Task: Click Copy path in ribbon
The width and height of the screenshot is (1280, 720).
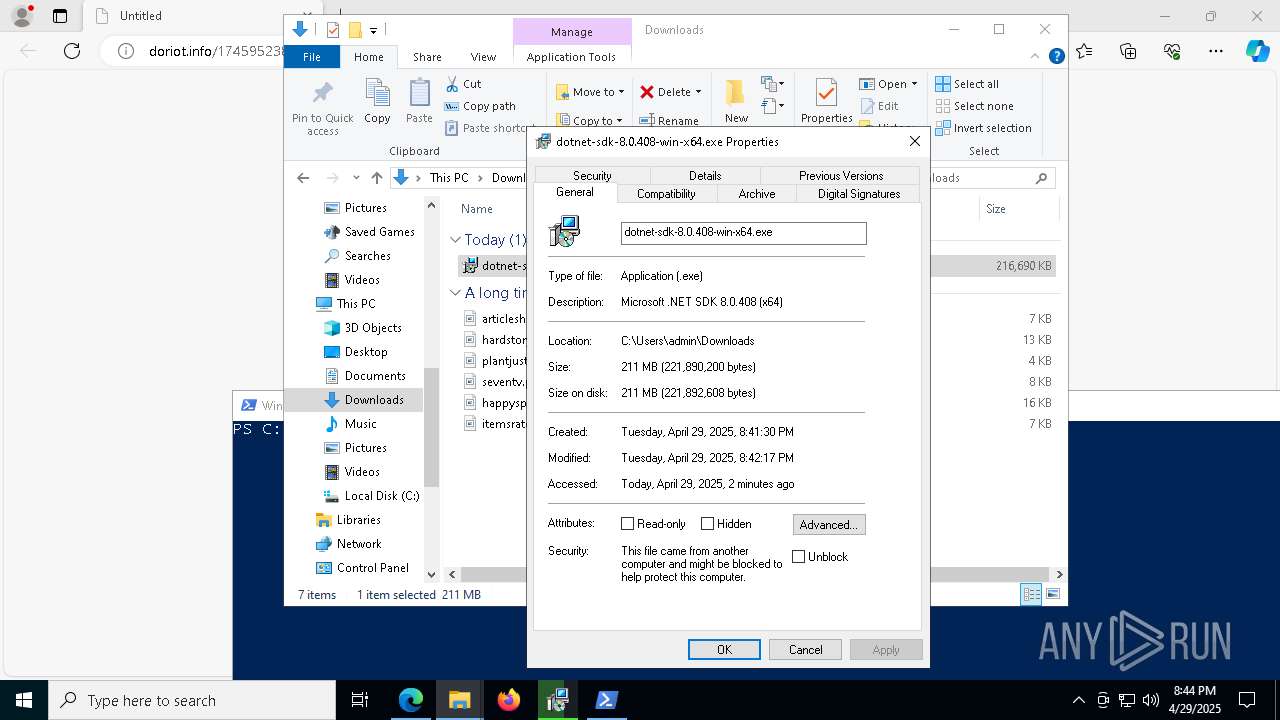Action: tap(480, 106)
